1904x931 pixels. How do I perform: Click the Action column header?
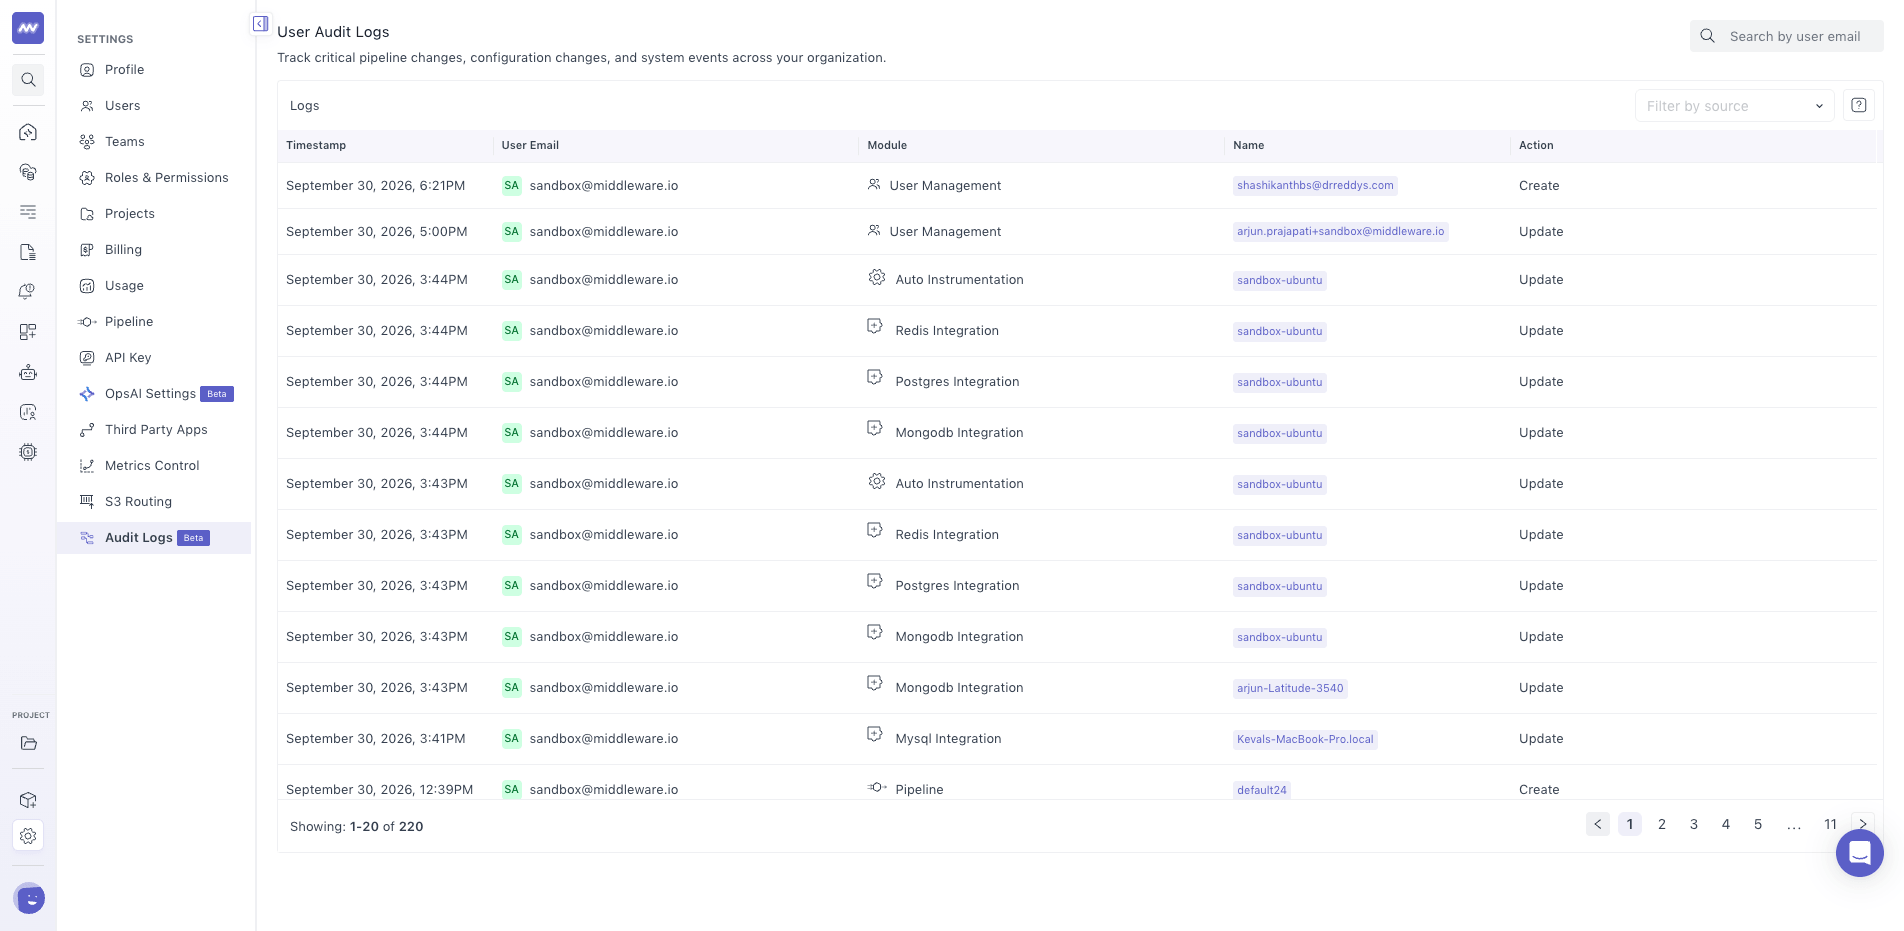[x=1536, y=145]
